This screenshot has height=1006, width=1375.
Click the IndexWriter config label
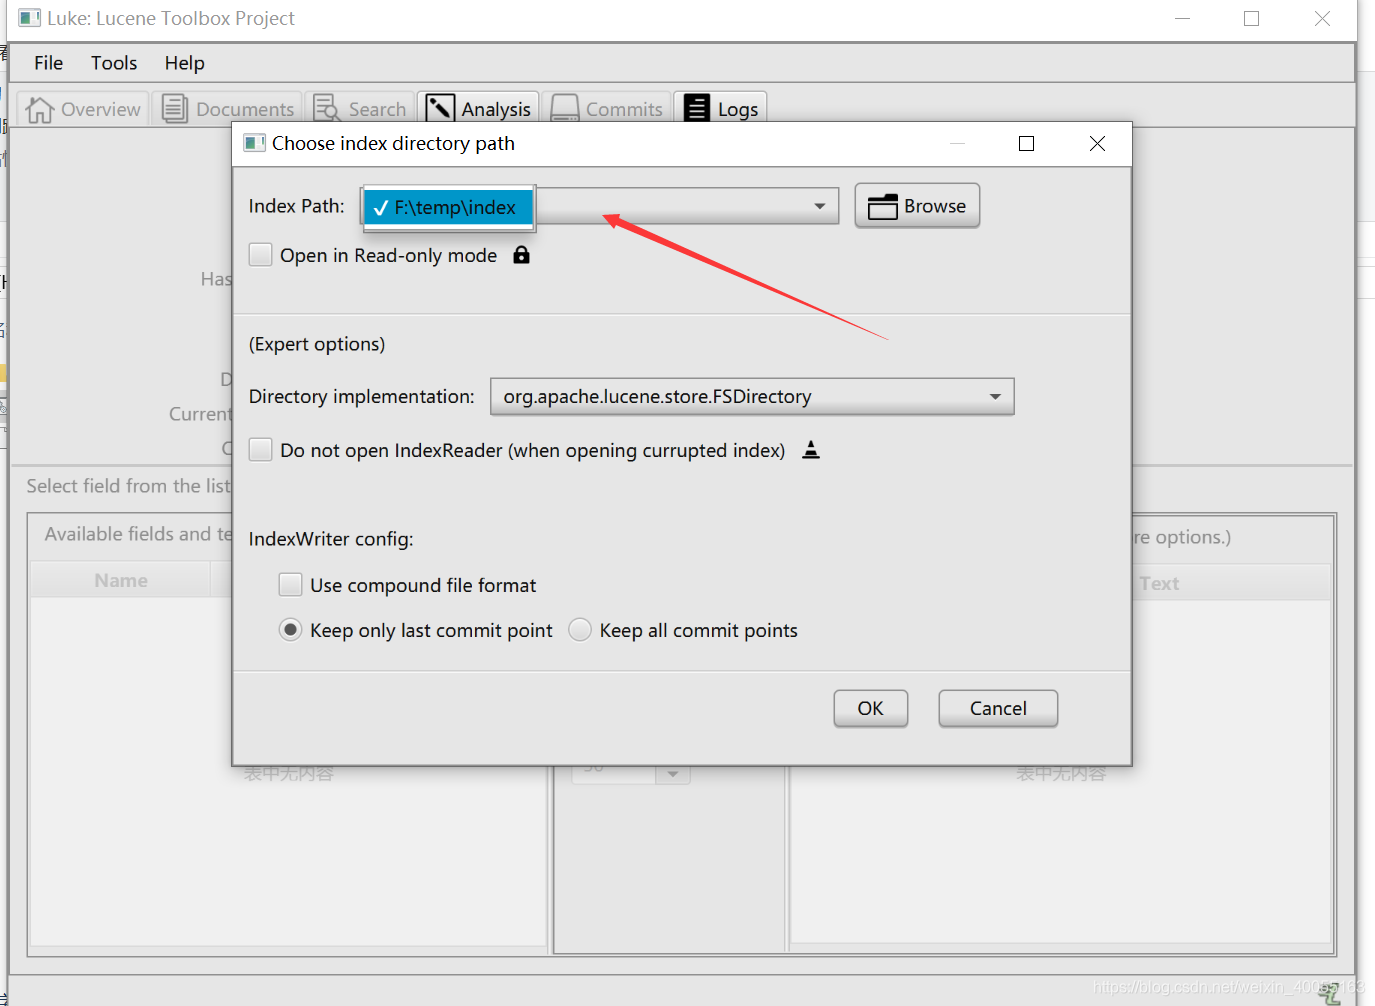click(x=331, y=539)
